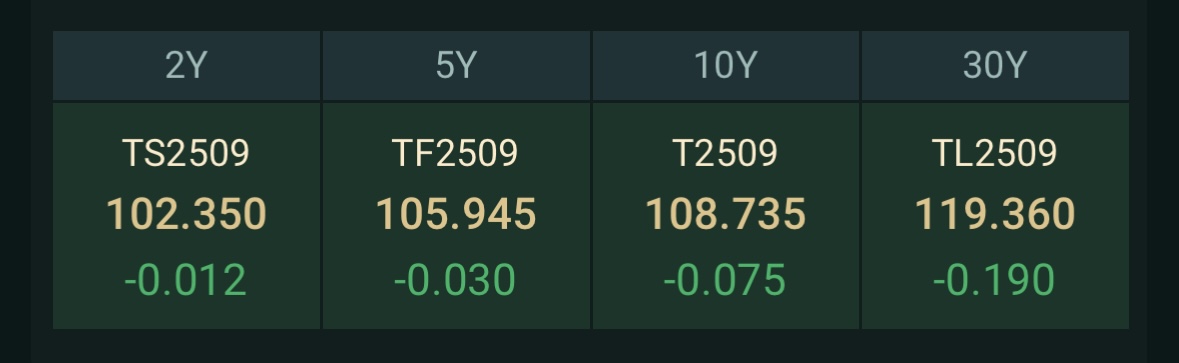Open the TS2509 contract name
This screenshot has height=363, width=1179.
coord(186,153)
